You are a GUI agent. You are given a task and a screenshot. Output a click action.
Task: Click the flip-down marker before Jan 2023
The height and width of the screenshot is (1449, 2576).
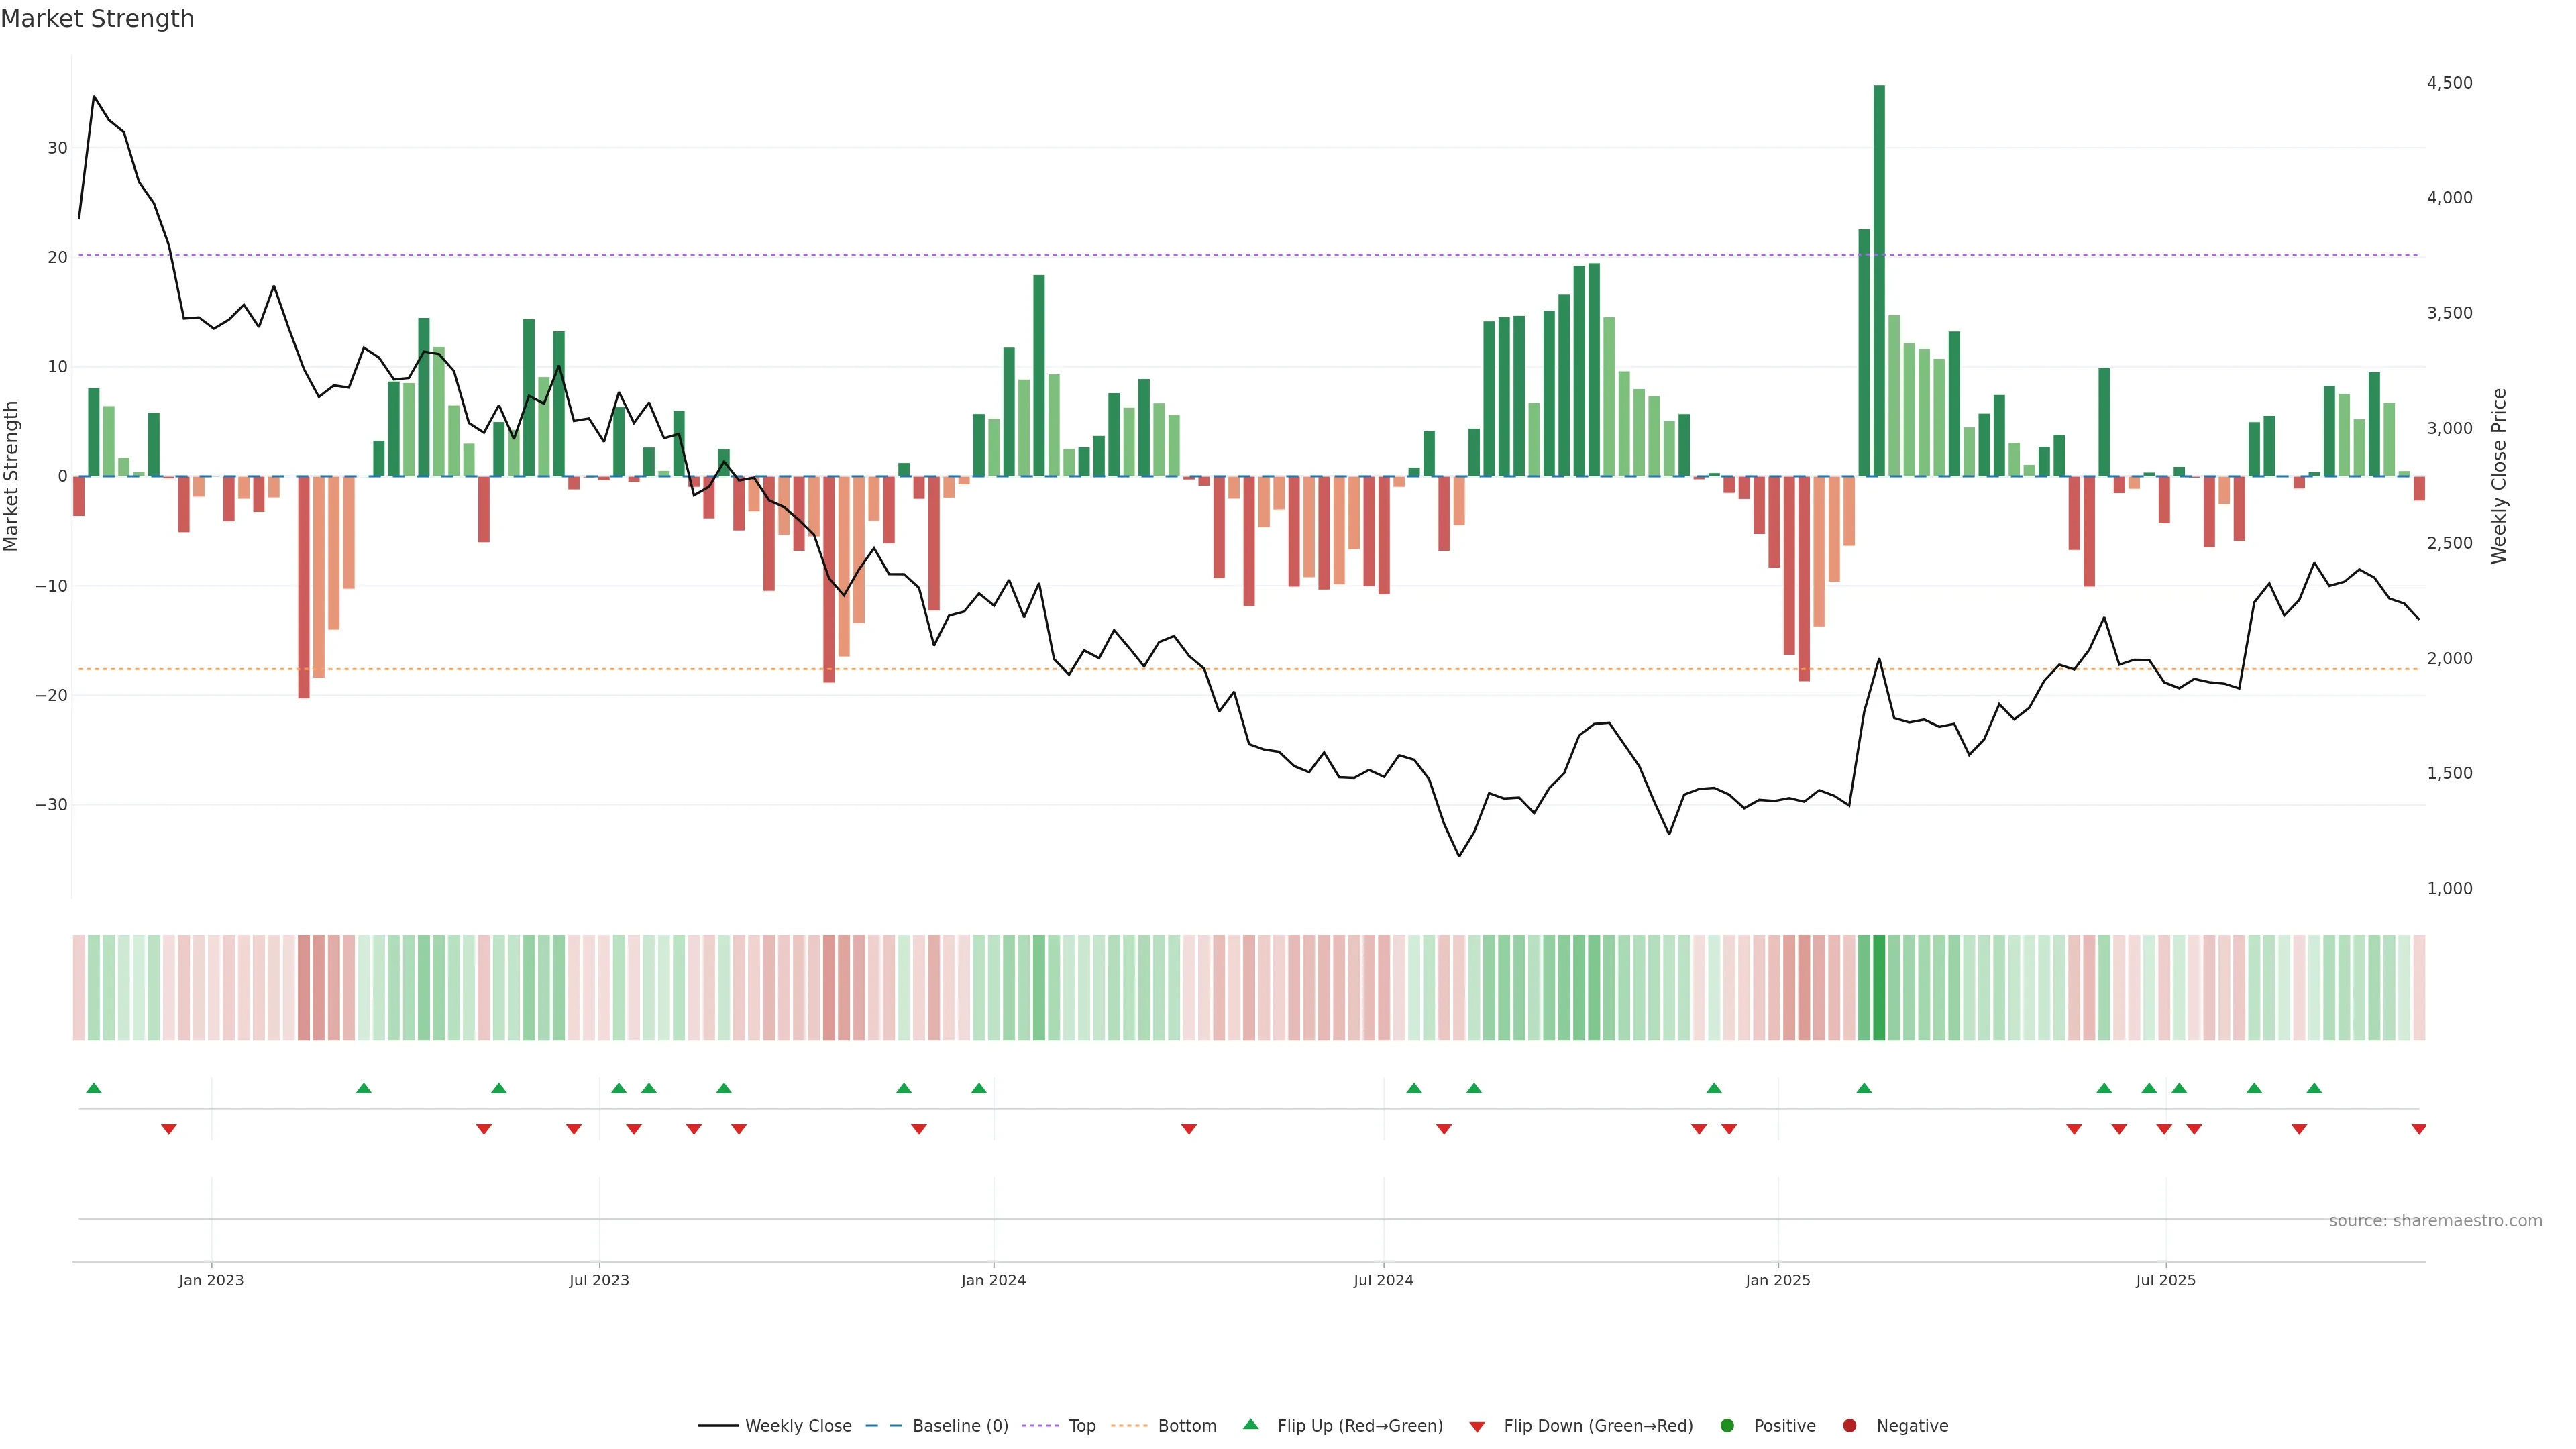point(169,1129)
